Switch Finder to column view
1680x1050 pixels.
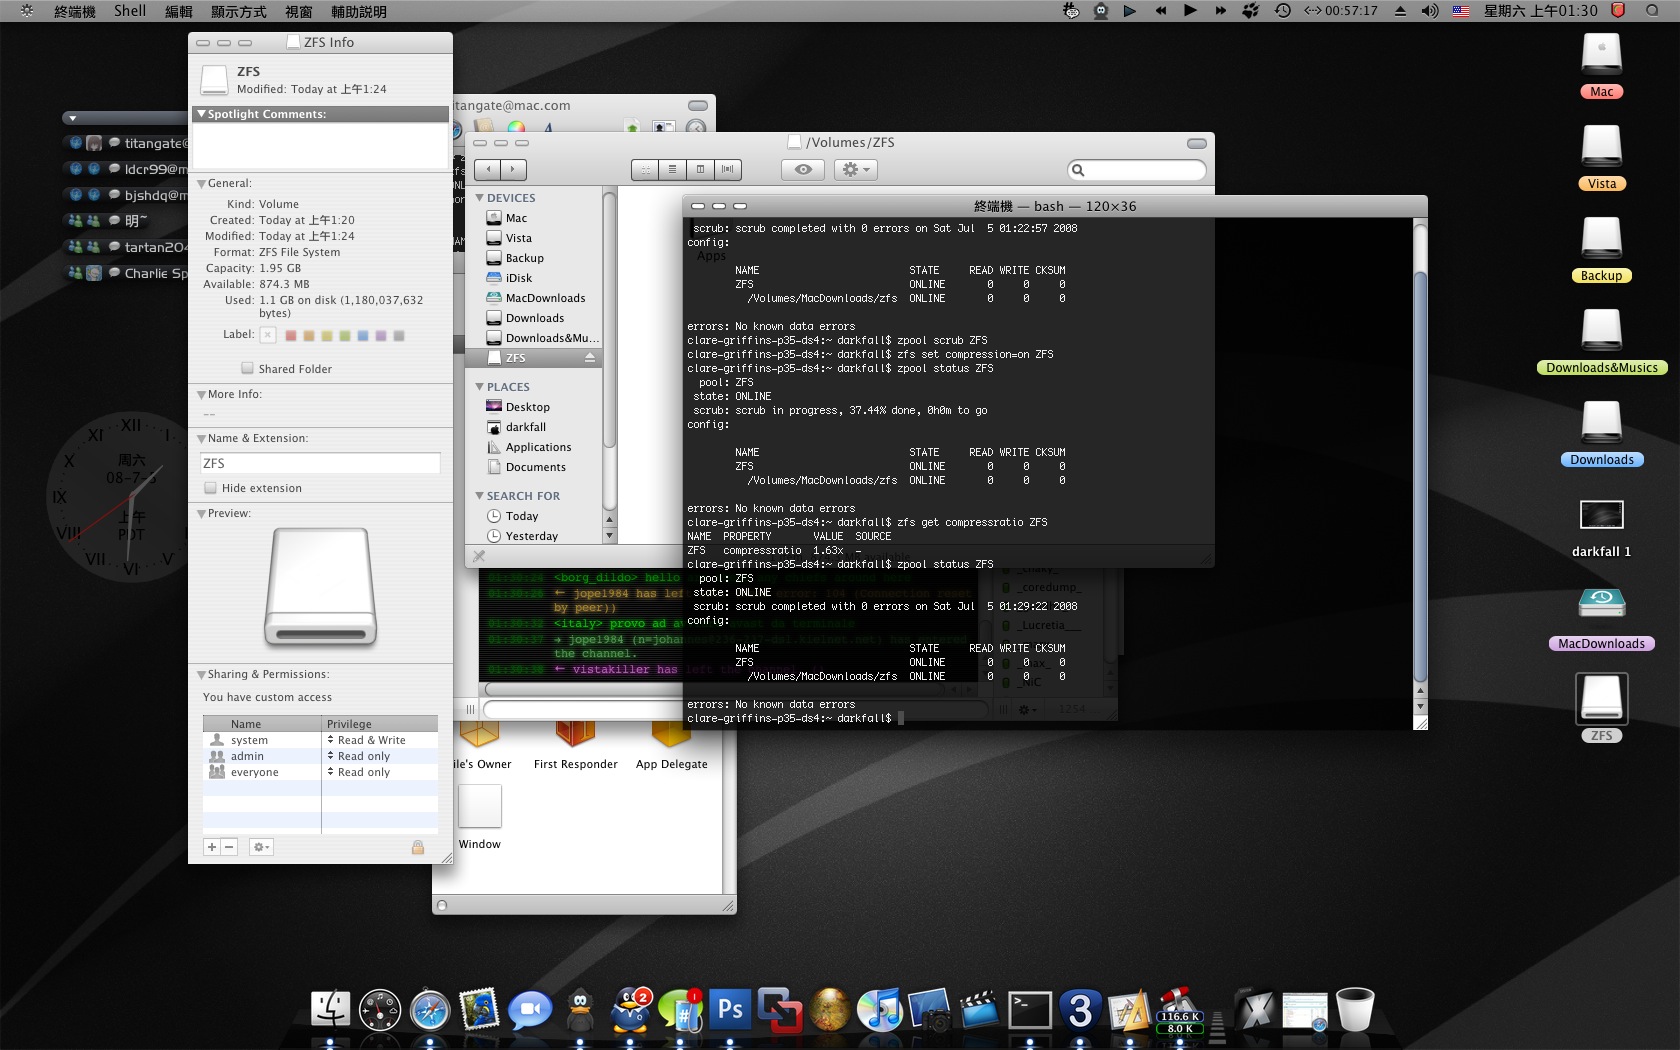coord(700,170)
